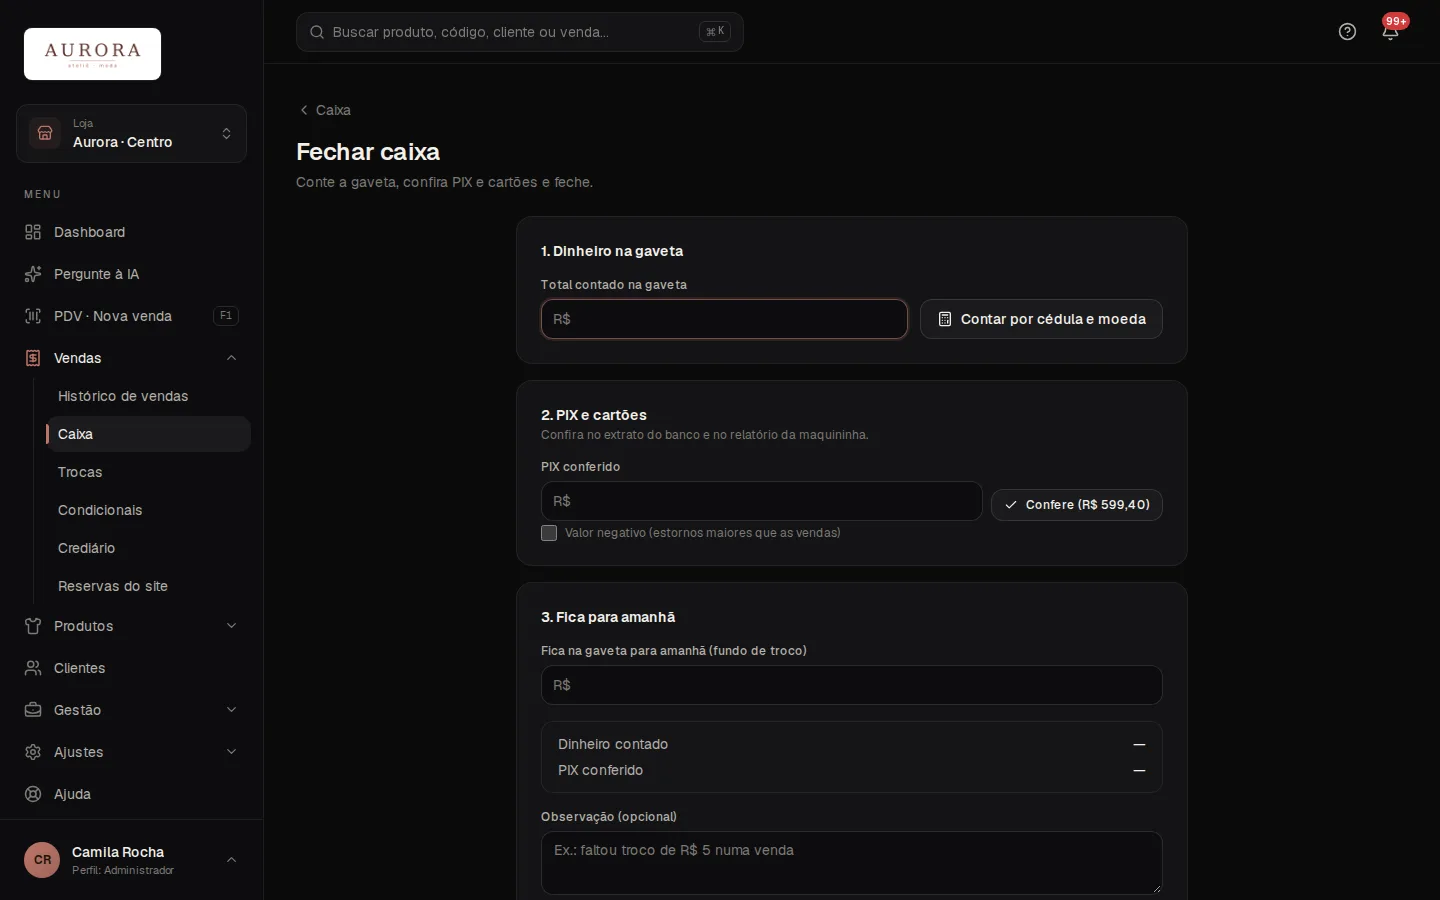Click the Produtos shirt icon

point(33,626)
